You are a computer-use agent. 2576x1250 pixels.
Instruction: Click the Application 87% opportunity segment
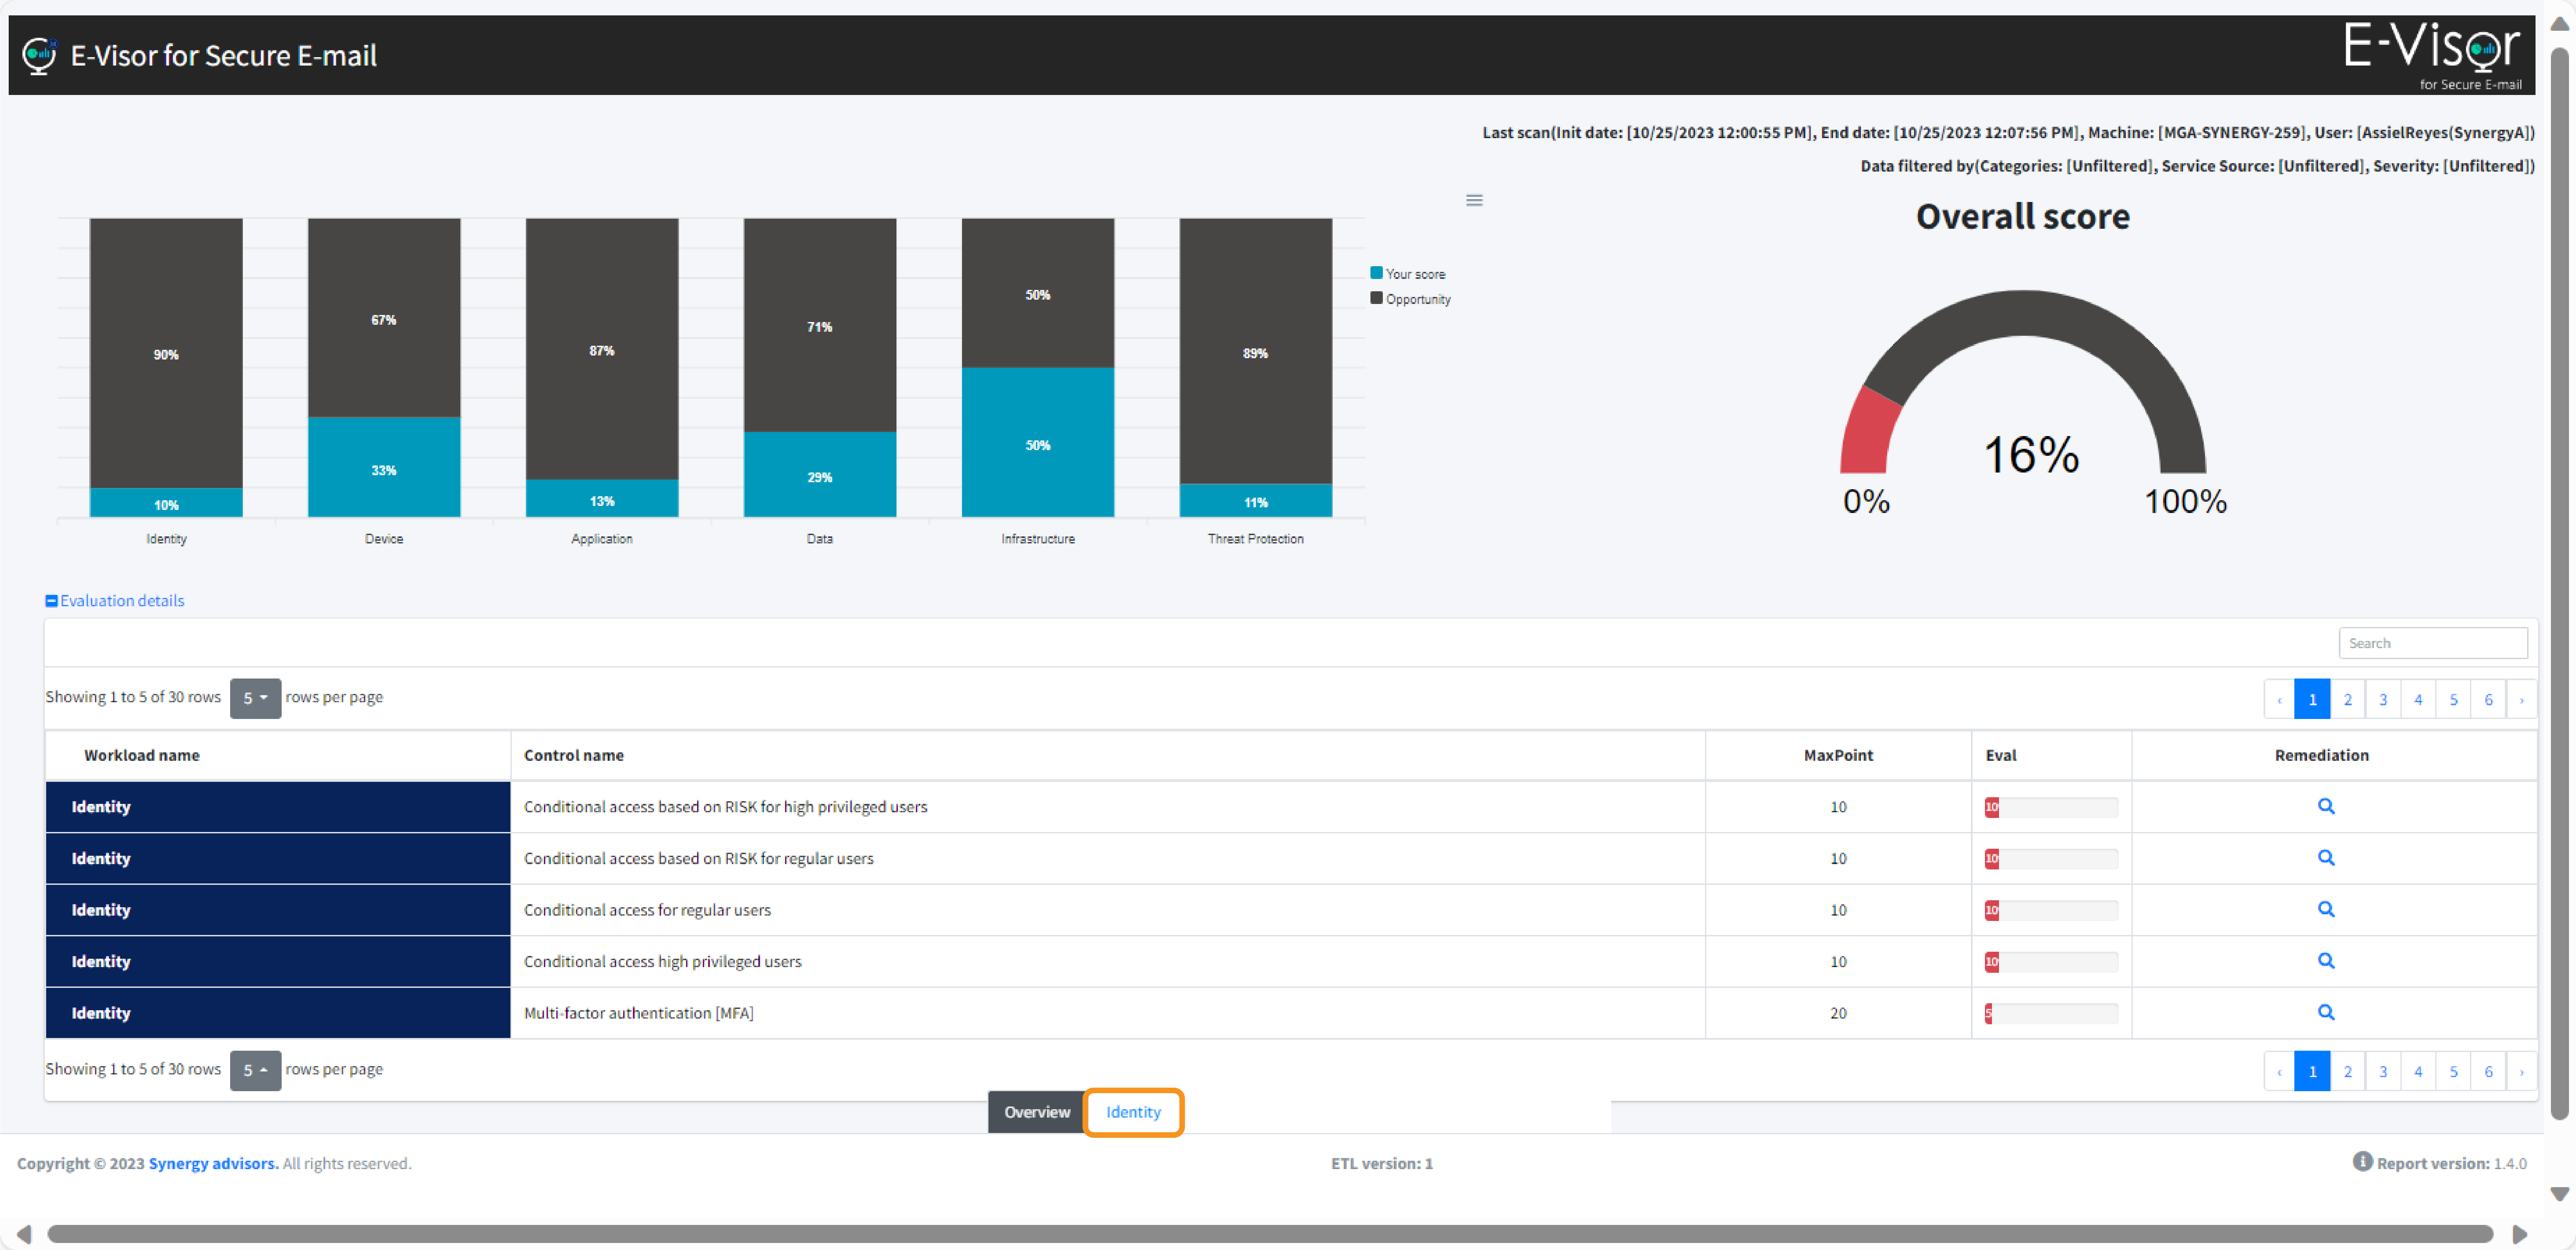(x=602, y=349)
